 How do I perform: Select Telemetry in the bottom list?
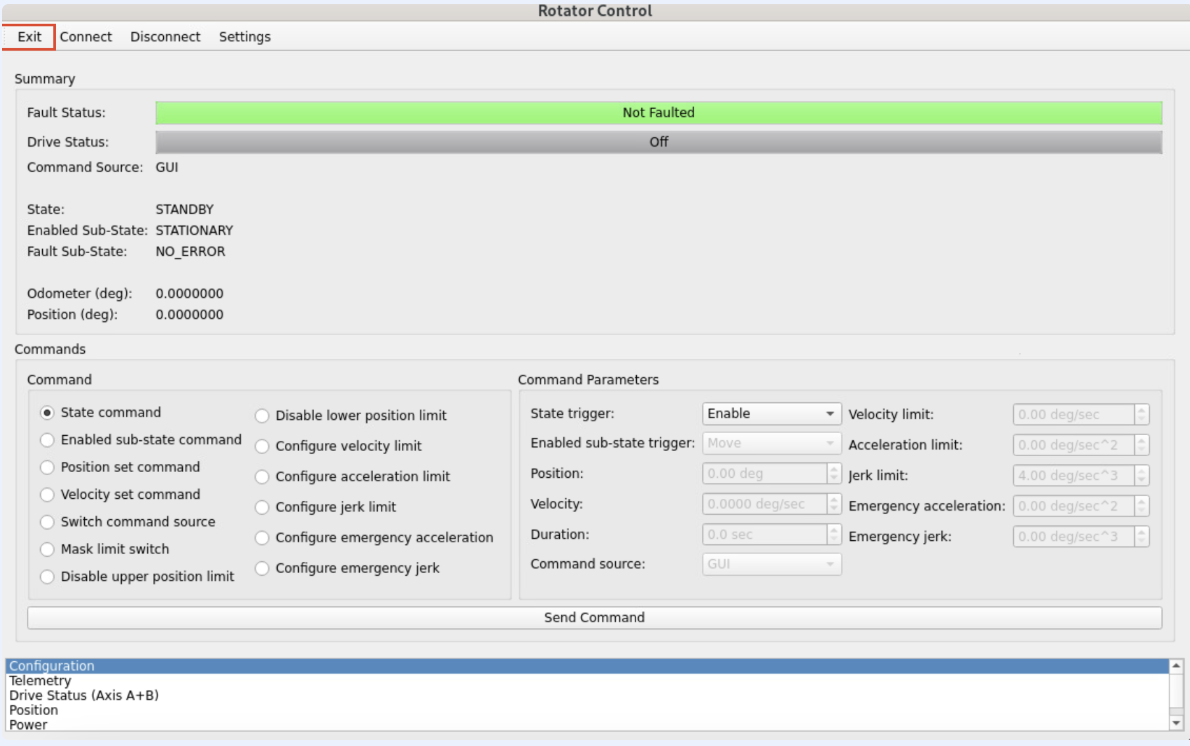pos(40,681)
